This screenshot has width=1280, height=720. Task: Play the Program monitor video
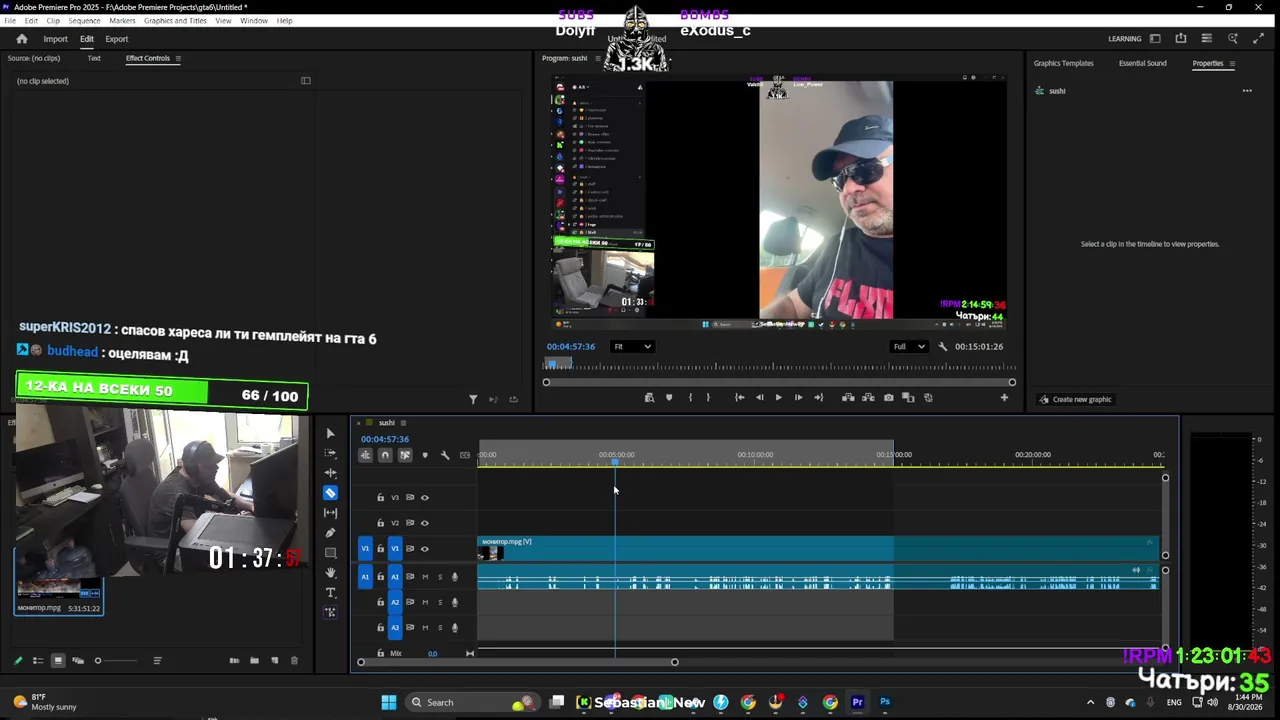click(x=778, y=398)
